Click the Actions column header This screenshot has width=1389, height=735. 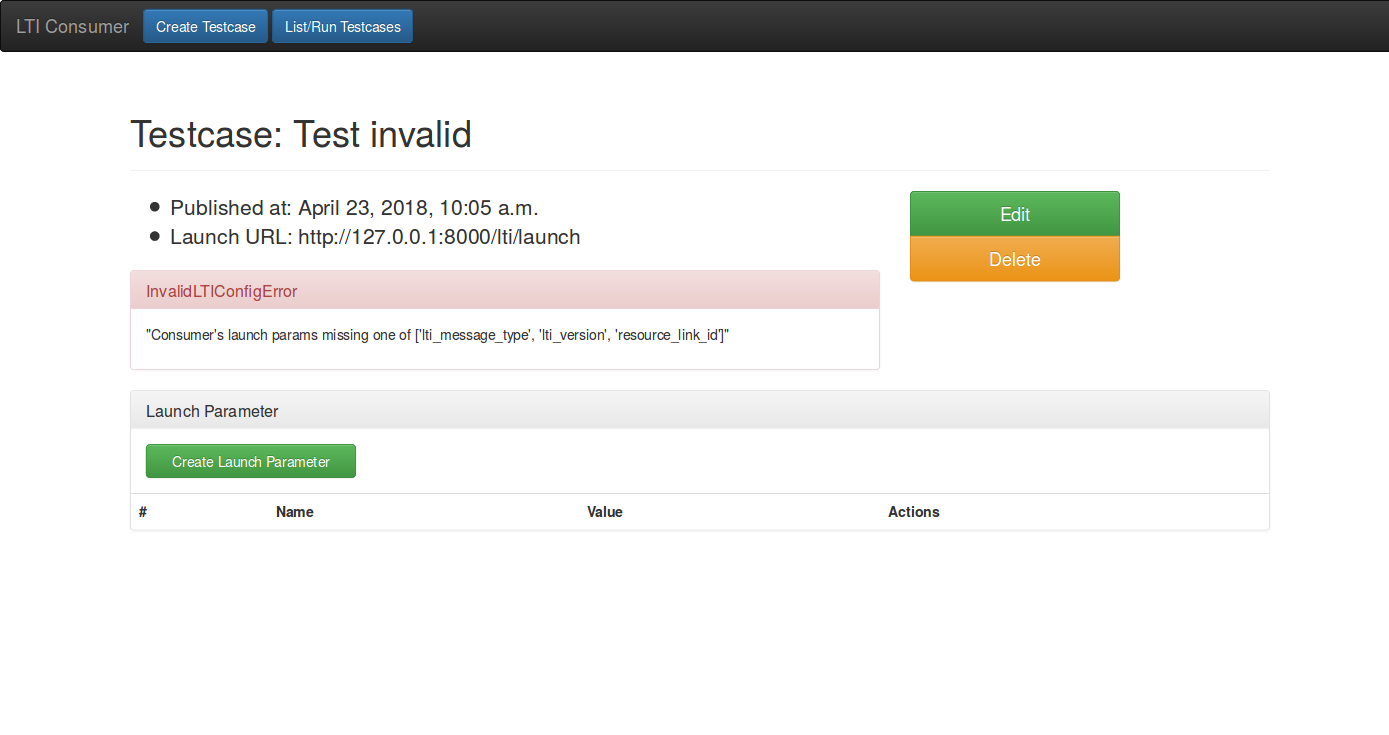(914, 512)
